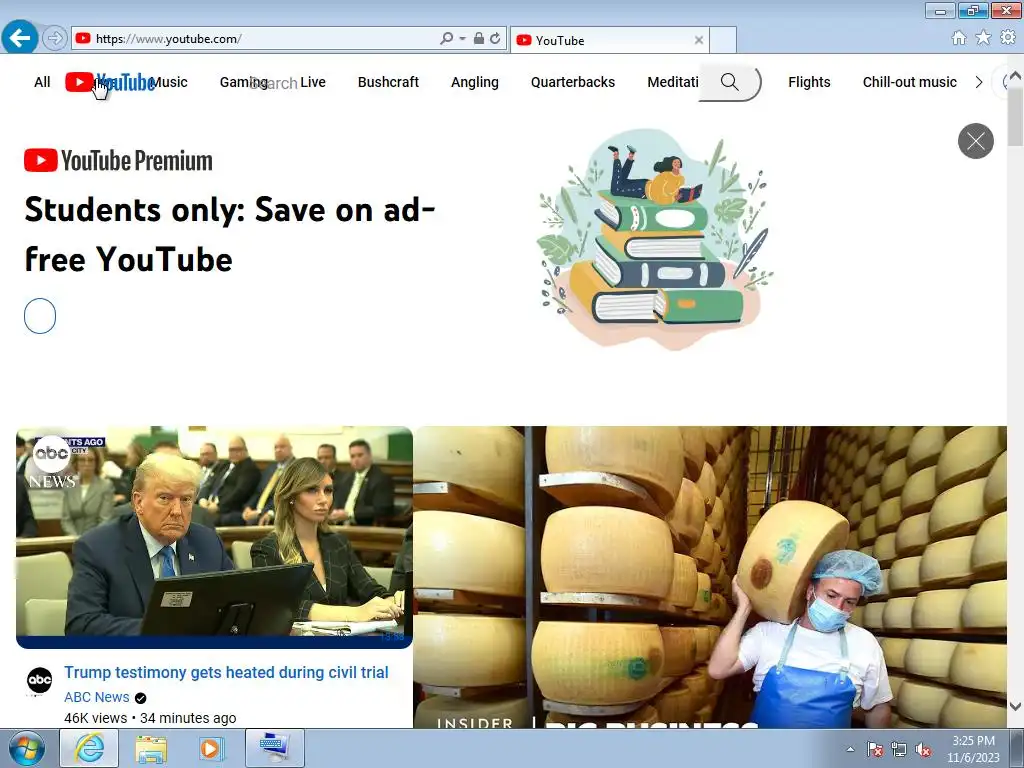Open the Trump testimony video thumbnail
The width and height of the screenshot is (1024, 768).
click(214, 537)
